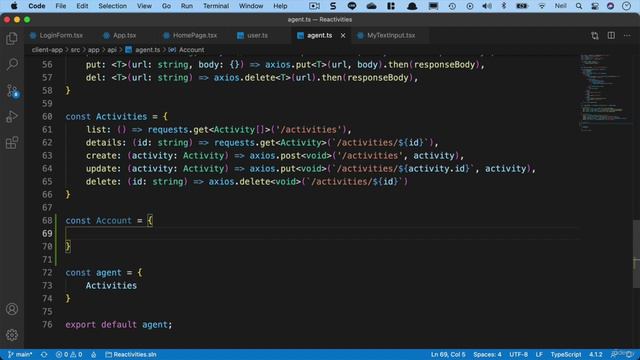Click the Bluetooth menu bar icon
Viewport: 640px width, 360px height.
tap(504, 6)
